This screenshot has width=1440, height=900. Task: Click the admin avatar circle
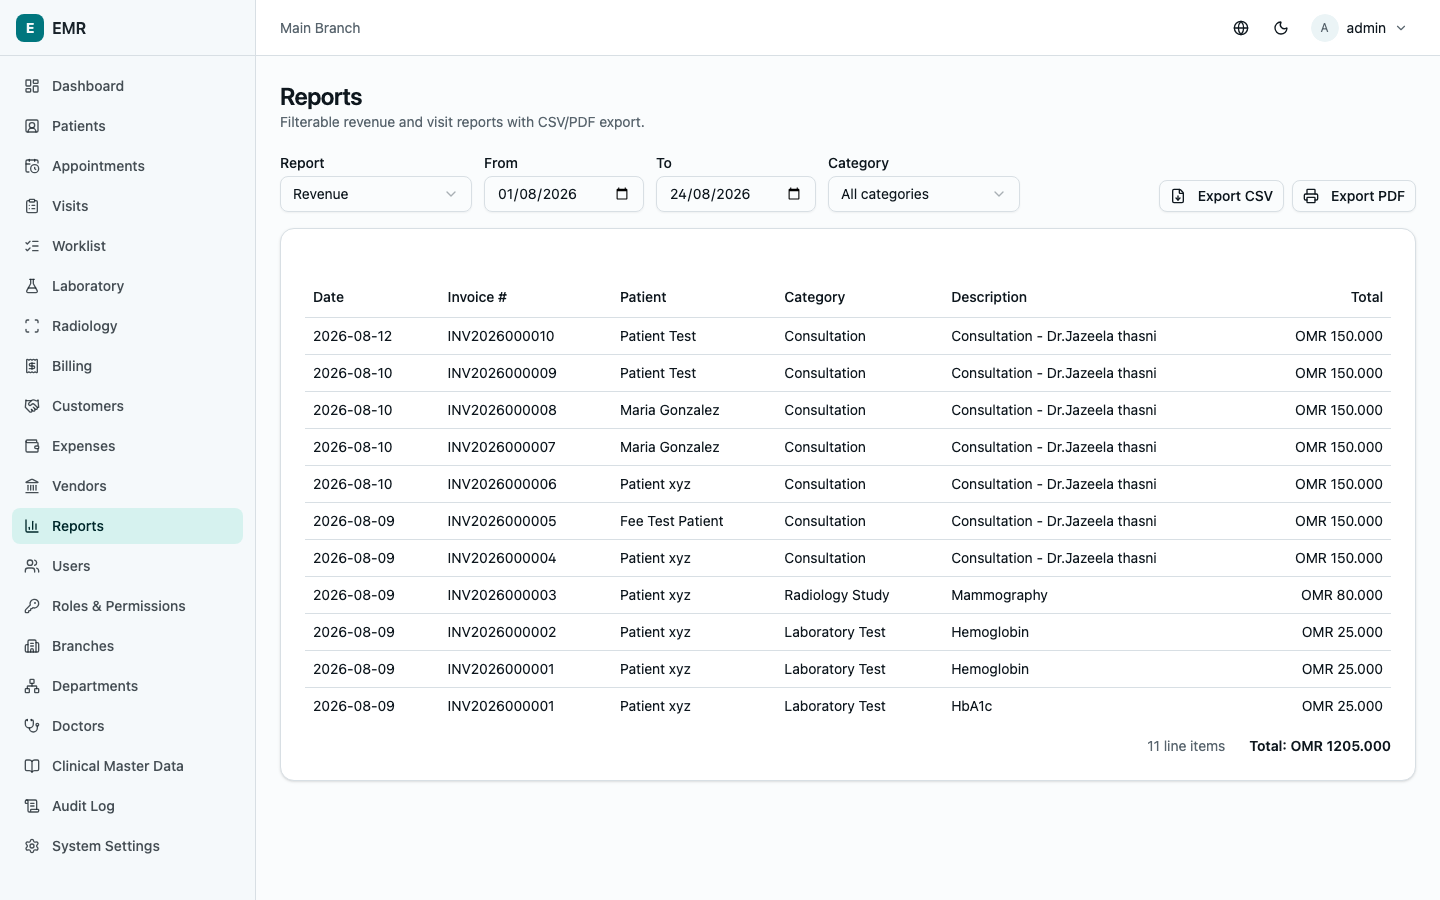pos(1324,28)
